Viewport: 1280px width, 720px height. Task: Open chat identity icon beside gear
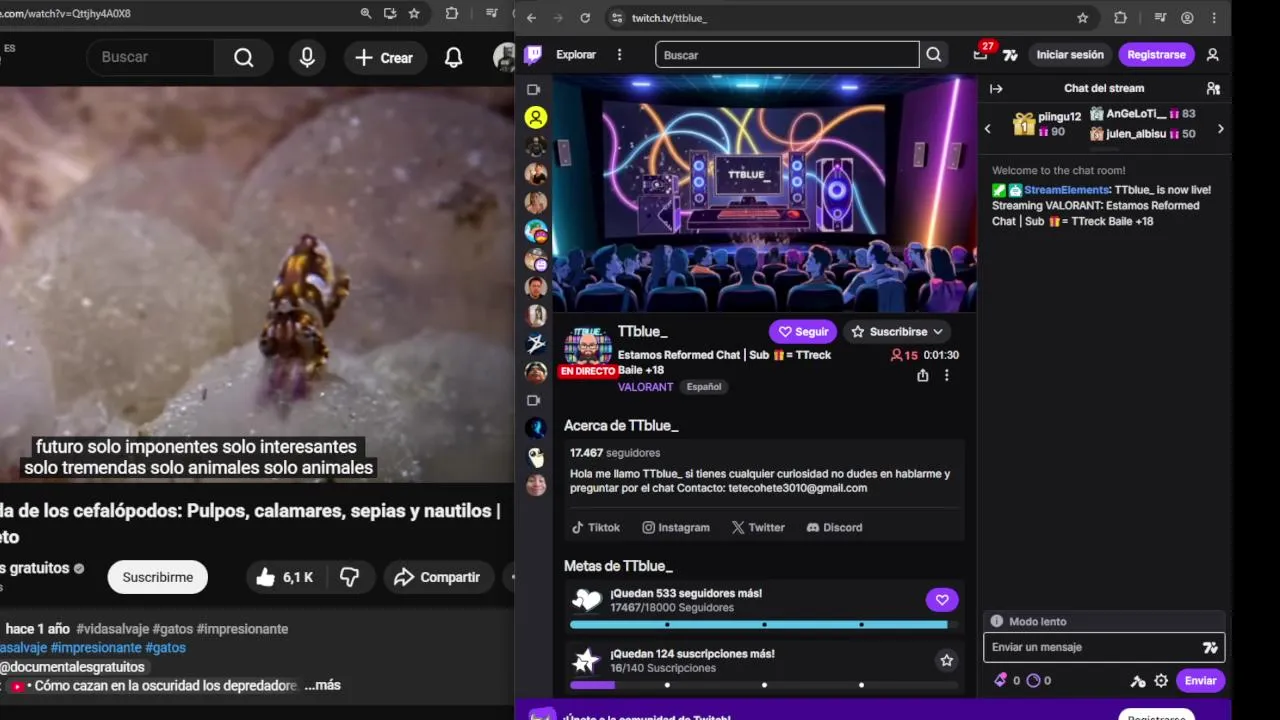point(1138,681)
